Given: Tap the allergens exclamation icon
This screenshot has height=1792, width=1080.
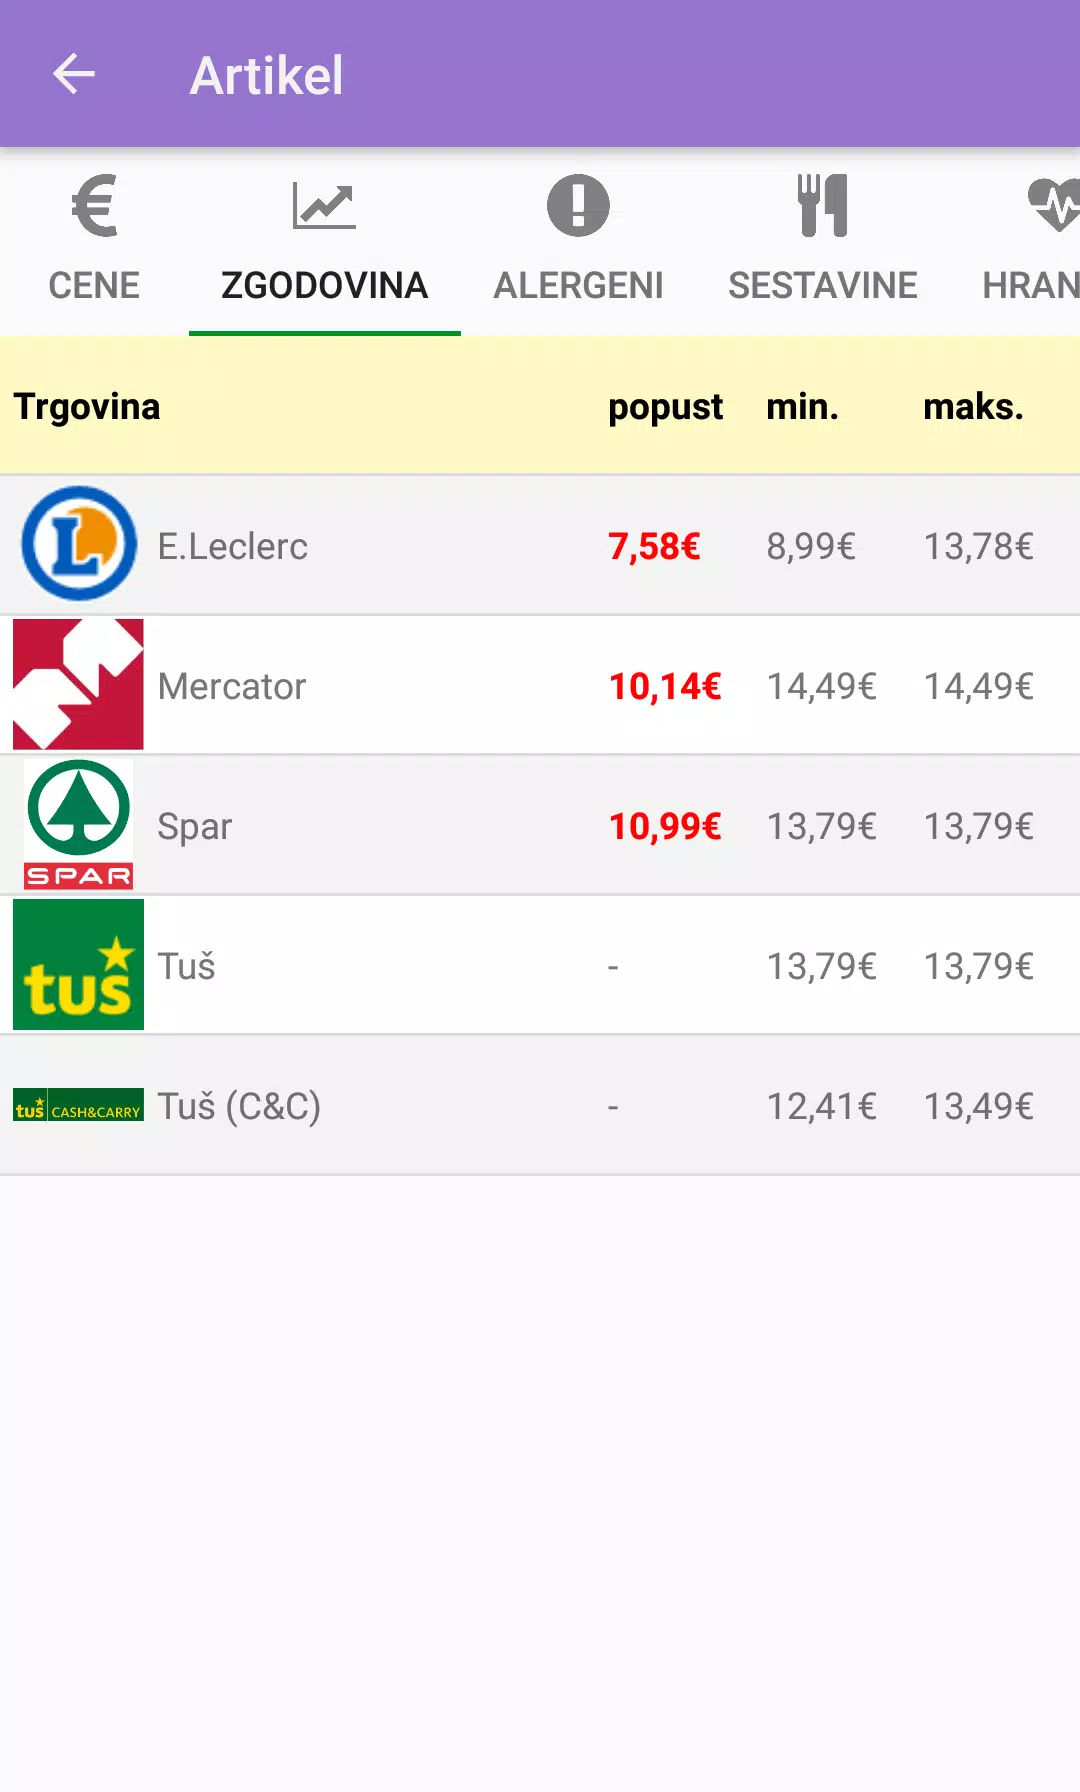Looking at the screenshot, I should (578, 206).
